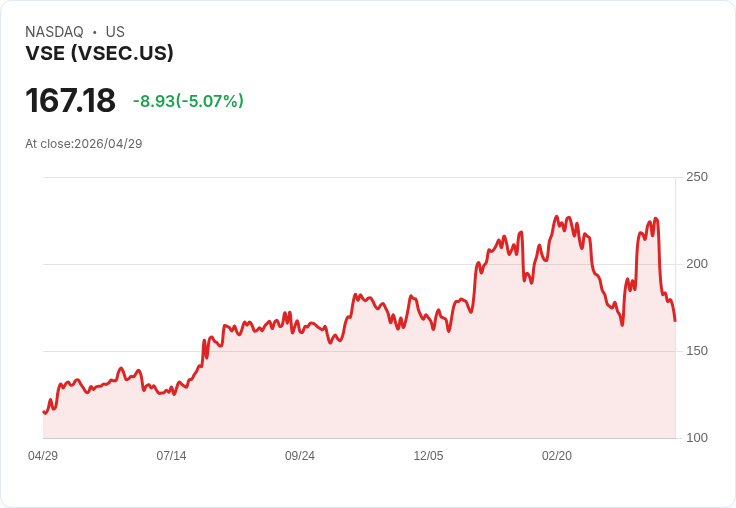Screen dimensions: 736x508
Task: Click the 07/14 x-axis date label
Action: tap(171, 456)
